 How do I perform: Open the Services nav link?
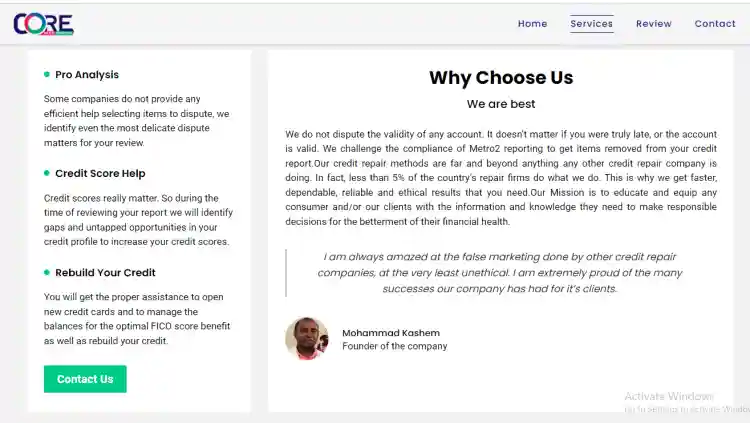coord(591,24)
